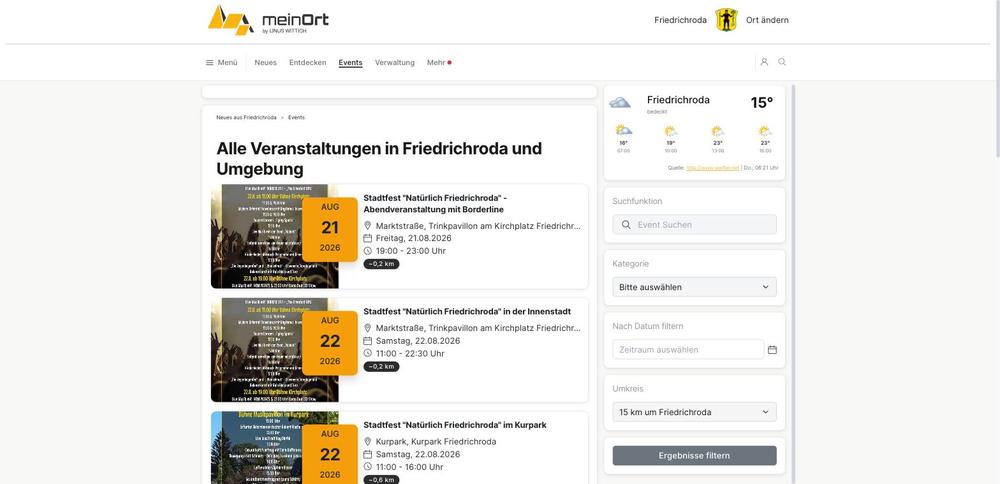
Task: Click the text Kurpark, Kurpark Friedrichroda
Action: [436, 441]
